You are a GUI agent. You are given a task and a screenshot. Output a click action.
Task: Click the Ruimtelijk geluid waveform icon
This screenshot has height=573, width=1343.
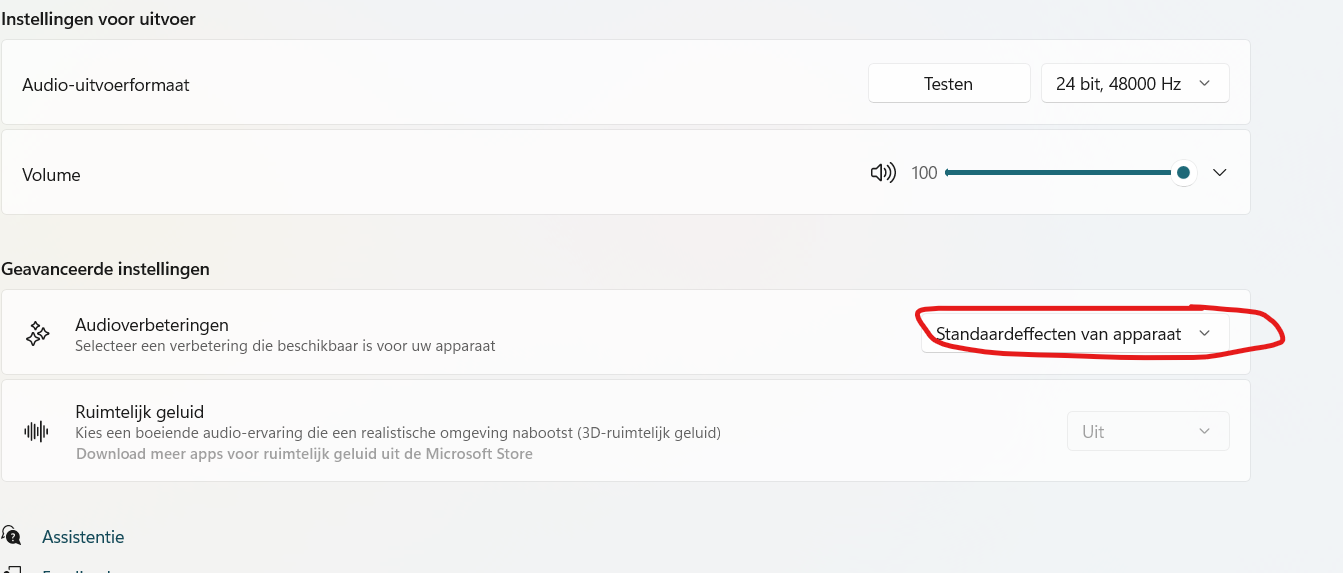coord(37,431)
